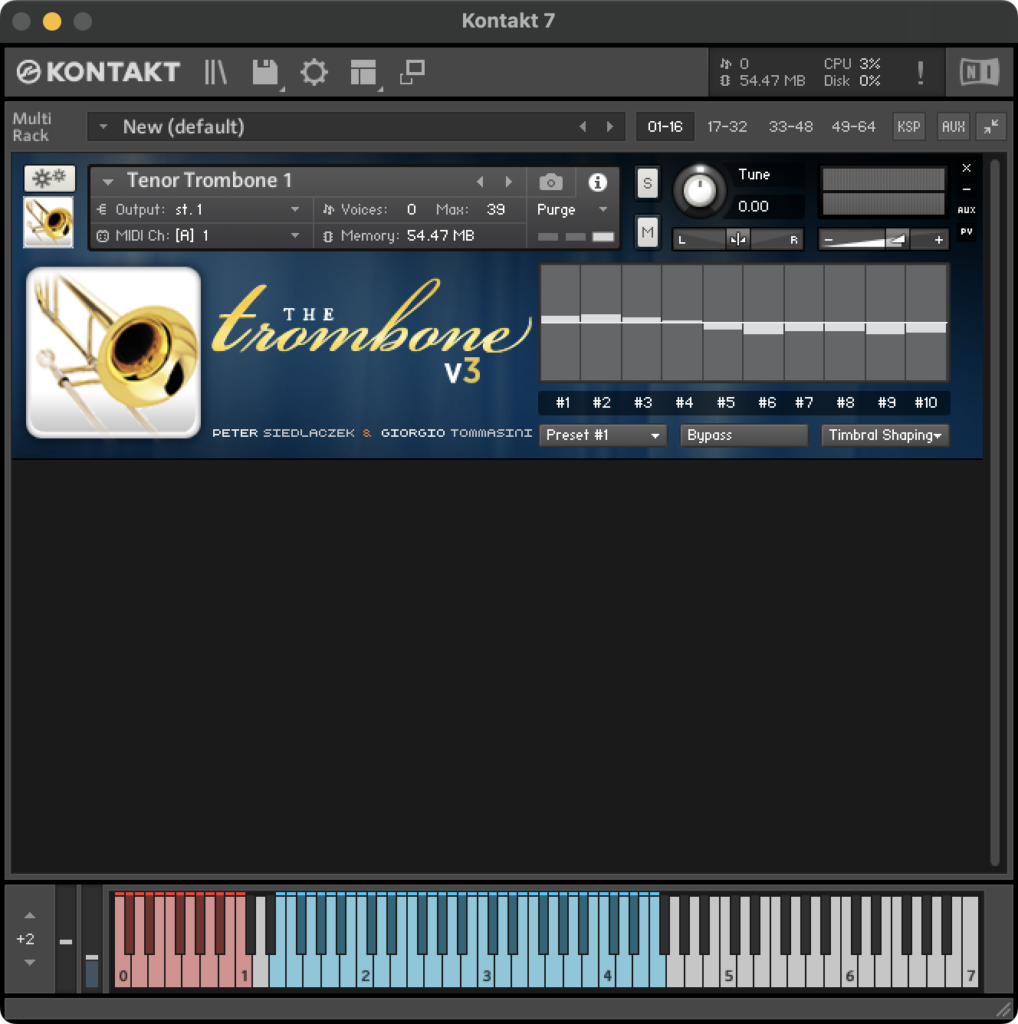Click the minimized view windows icon
Viewport: 1018px width, 1024px height.
(413, 72)
